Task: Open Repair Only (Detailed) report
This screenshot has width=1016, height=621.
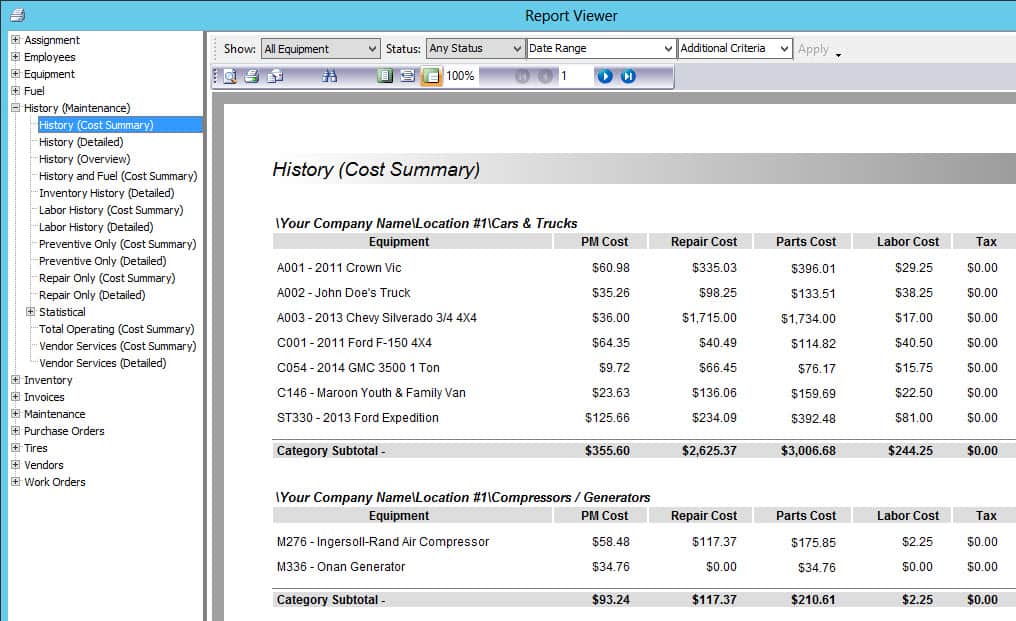Action: point(92,295)
